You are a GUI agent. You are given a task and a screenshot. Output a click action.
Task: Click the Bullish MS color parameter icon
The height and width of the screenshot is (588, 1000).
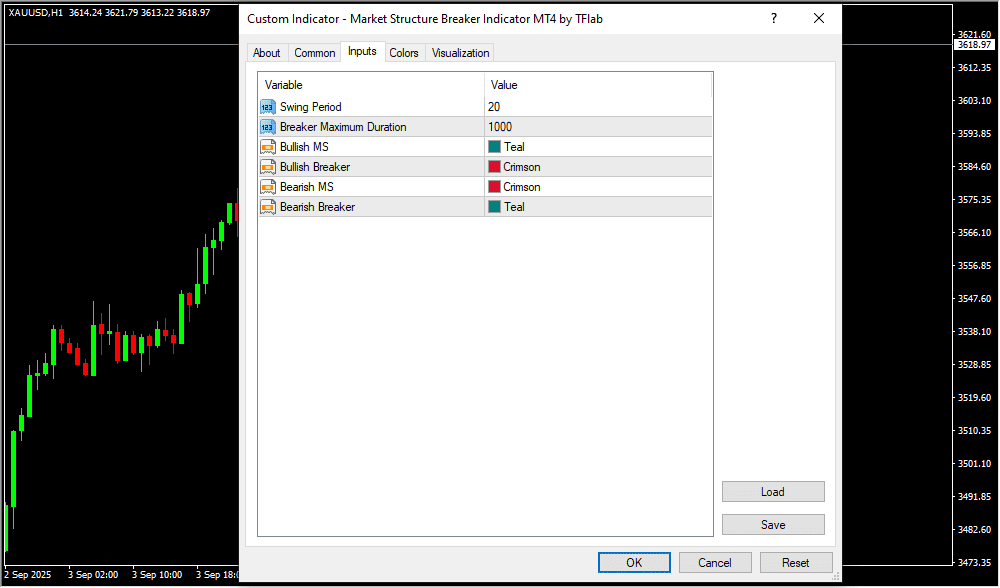[x=267, y=147]
